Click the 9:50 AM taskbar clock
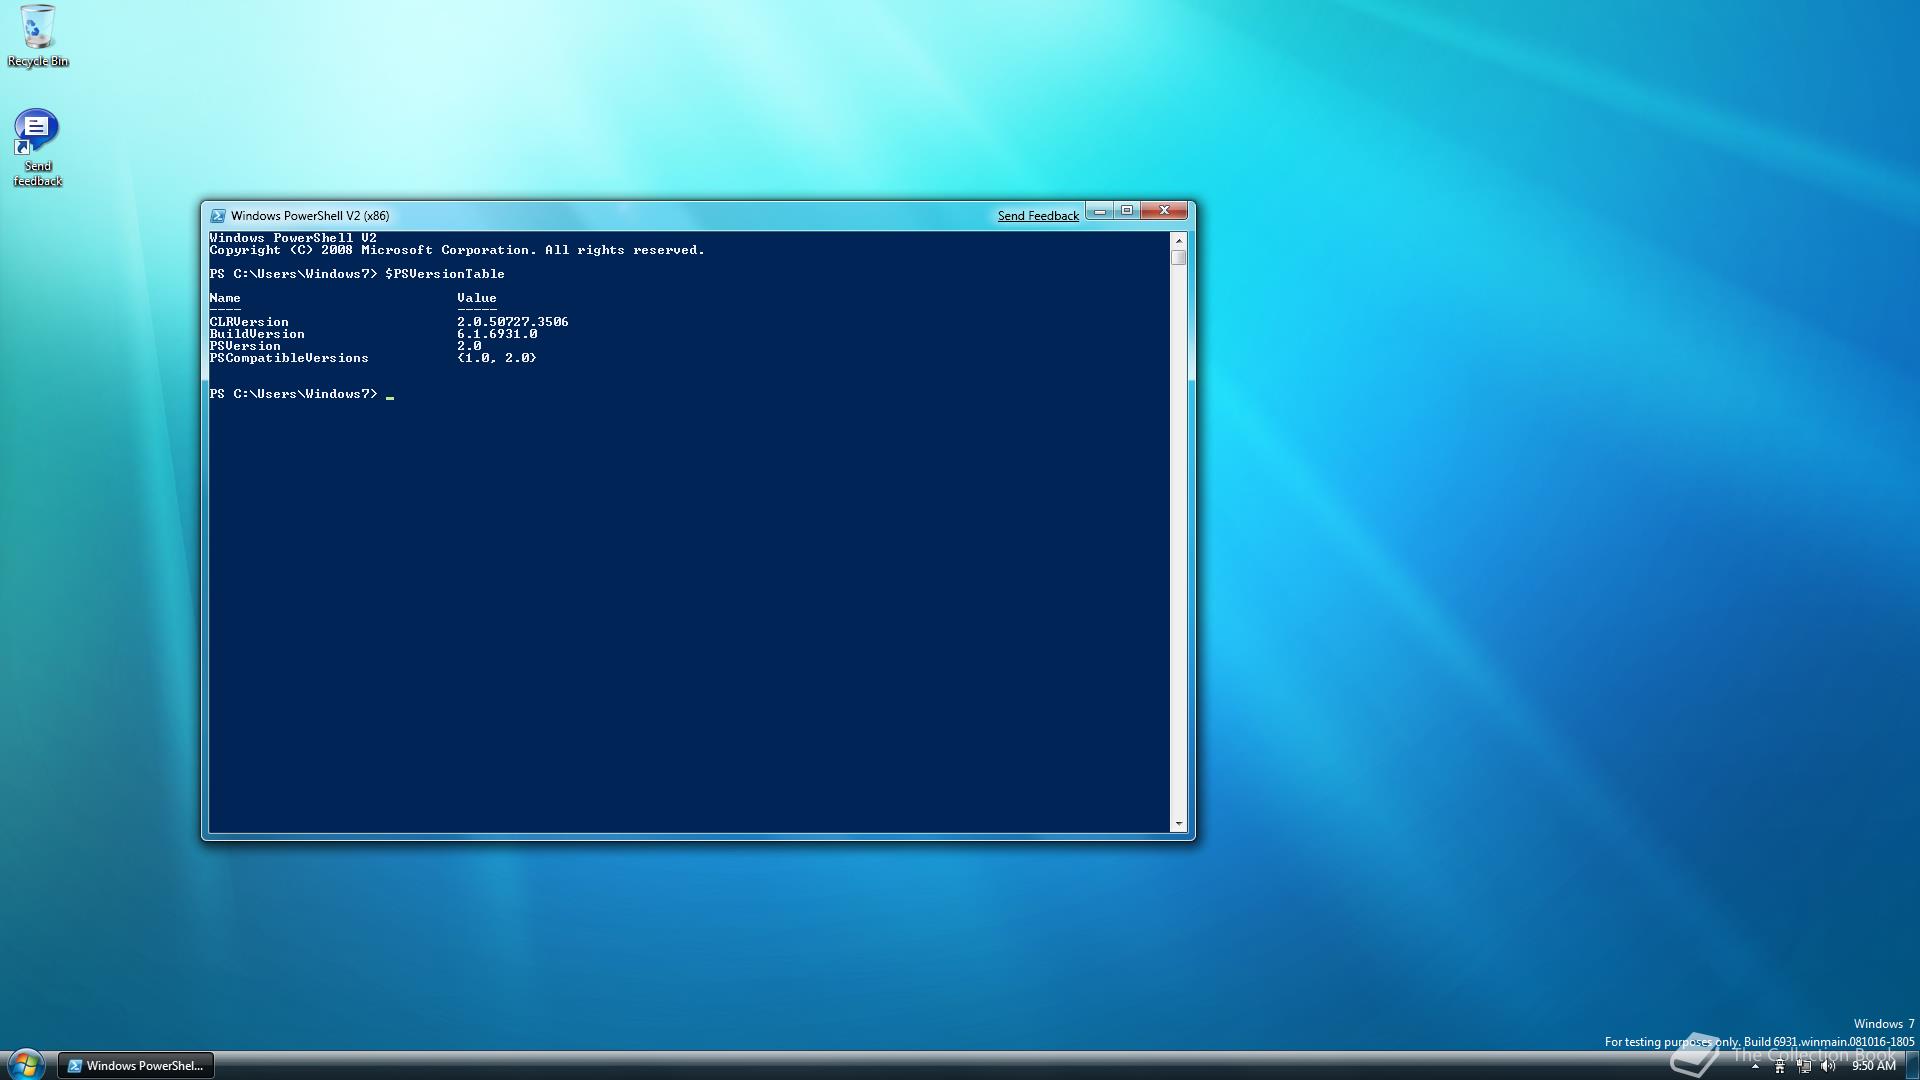This screenshot has width=1920, height=1080. pyautogui.click(x=1873, y=1066)
